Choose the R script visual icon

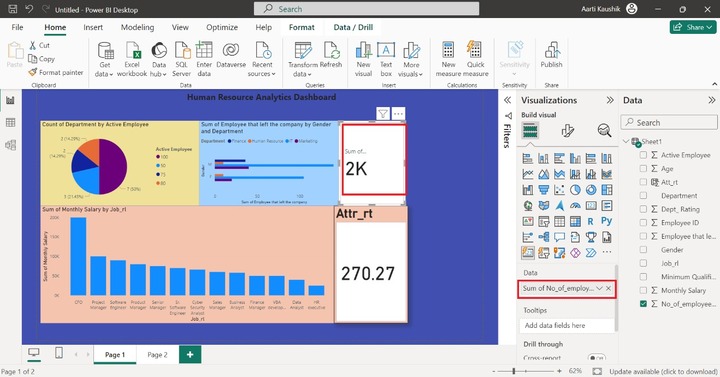pyautogui.click(x=591, y=221)
